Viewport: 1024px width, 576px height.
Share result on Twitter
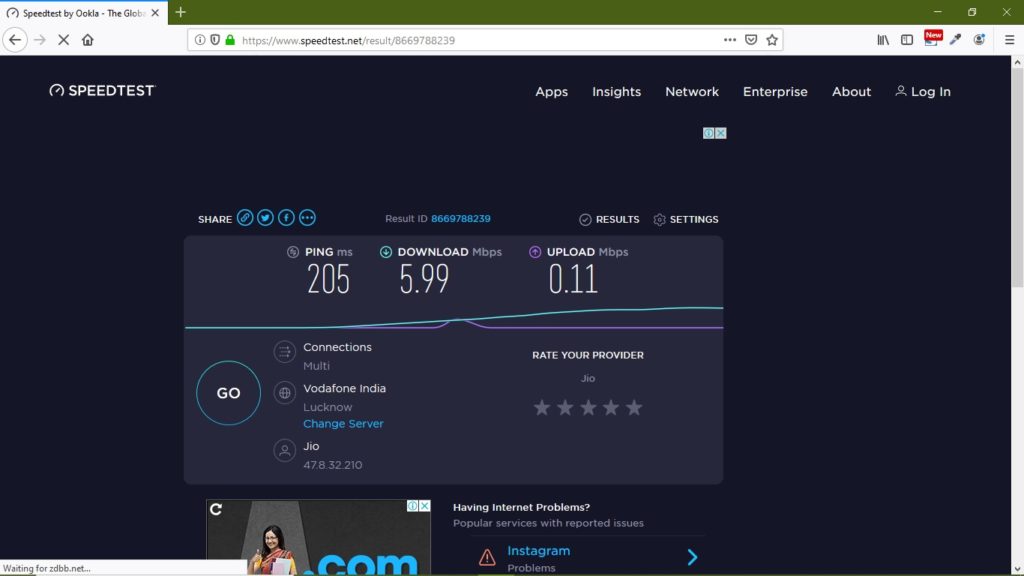(x=265, y=217)
